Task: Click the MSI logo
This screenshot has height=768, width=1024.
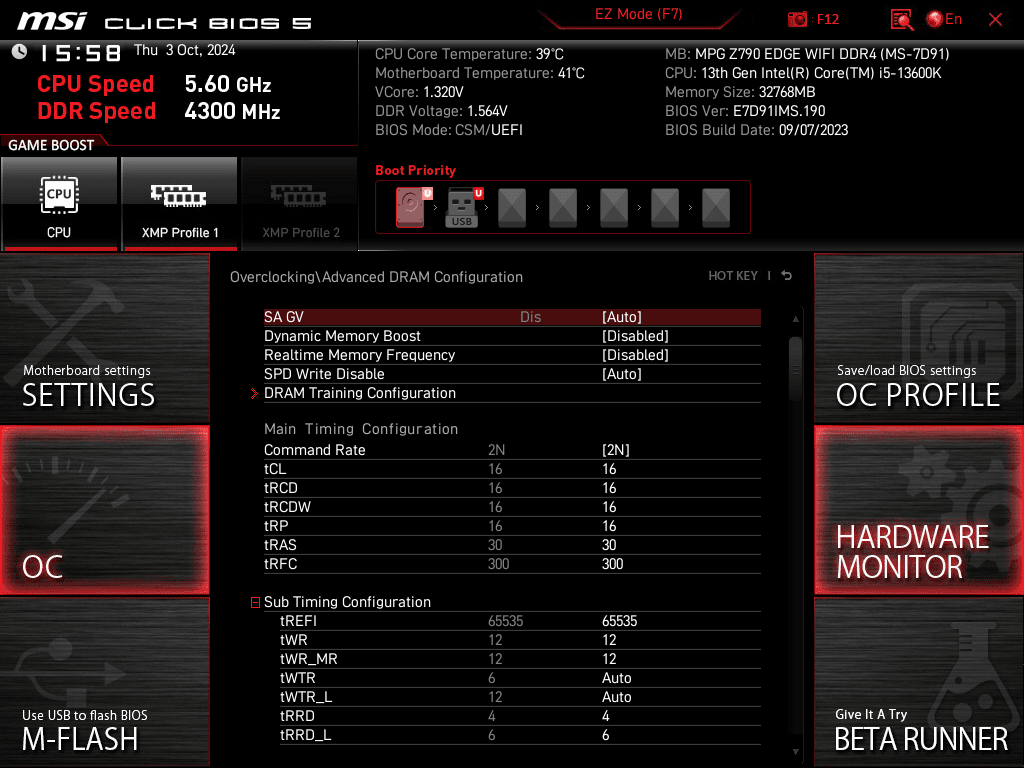Action: (x=52, y=21)
